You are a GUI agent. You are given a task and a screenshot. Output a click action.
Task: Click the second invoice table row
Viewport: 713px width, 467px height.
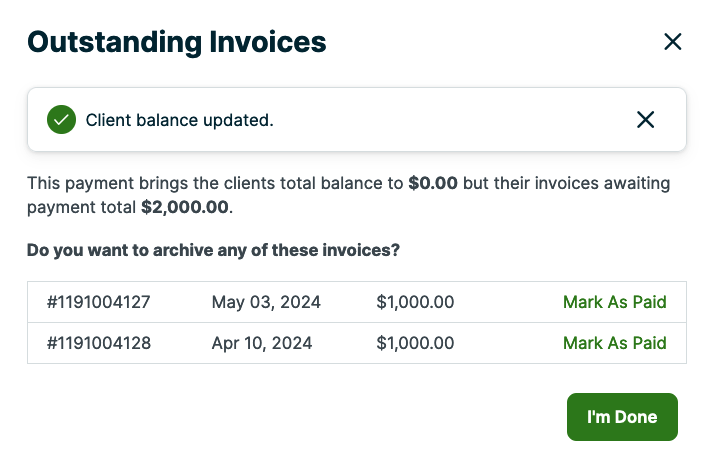[x=500, y=343]
